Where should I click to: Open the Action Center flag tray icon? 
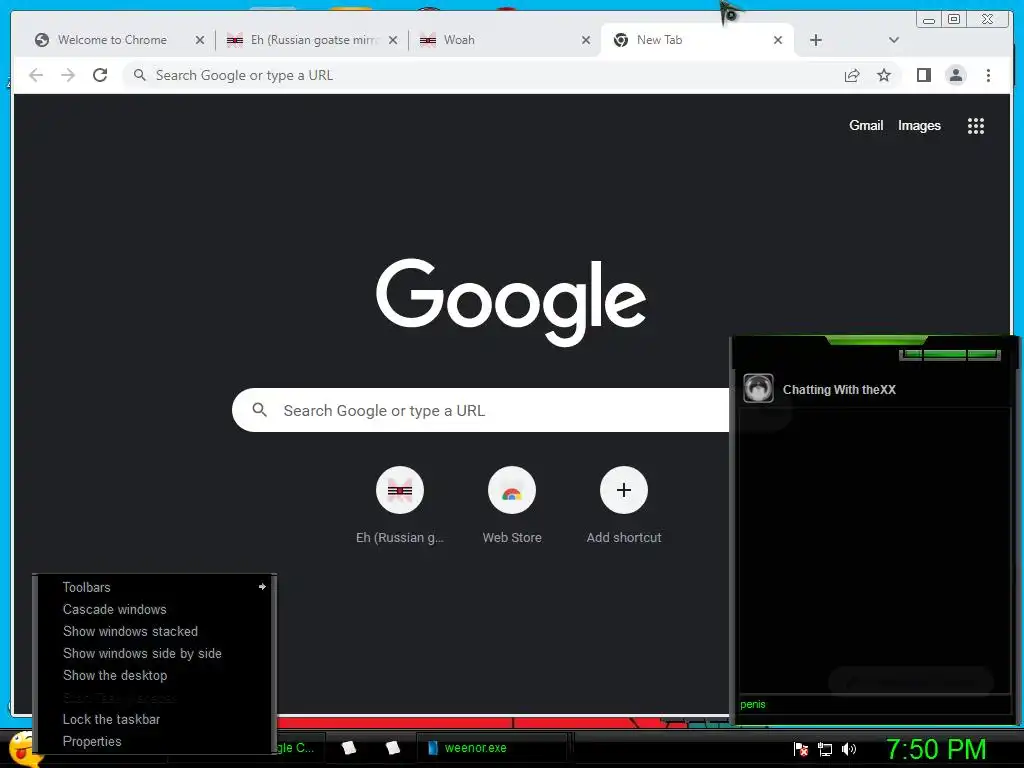click(x=801, y=749)
